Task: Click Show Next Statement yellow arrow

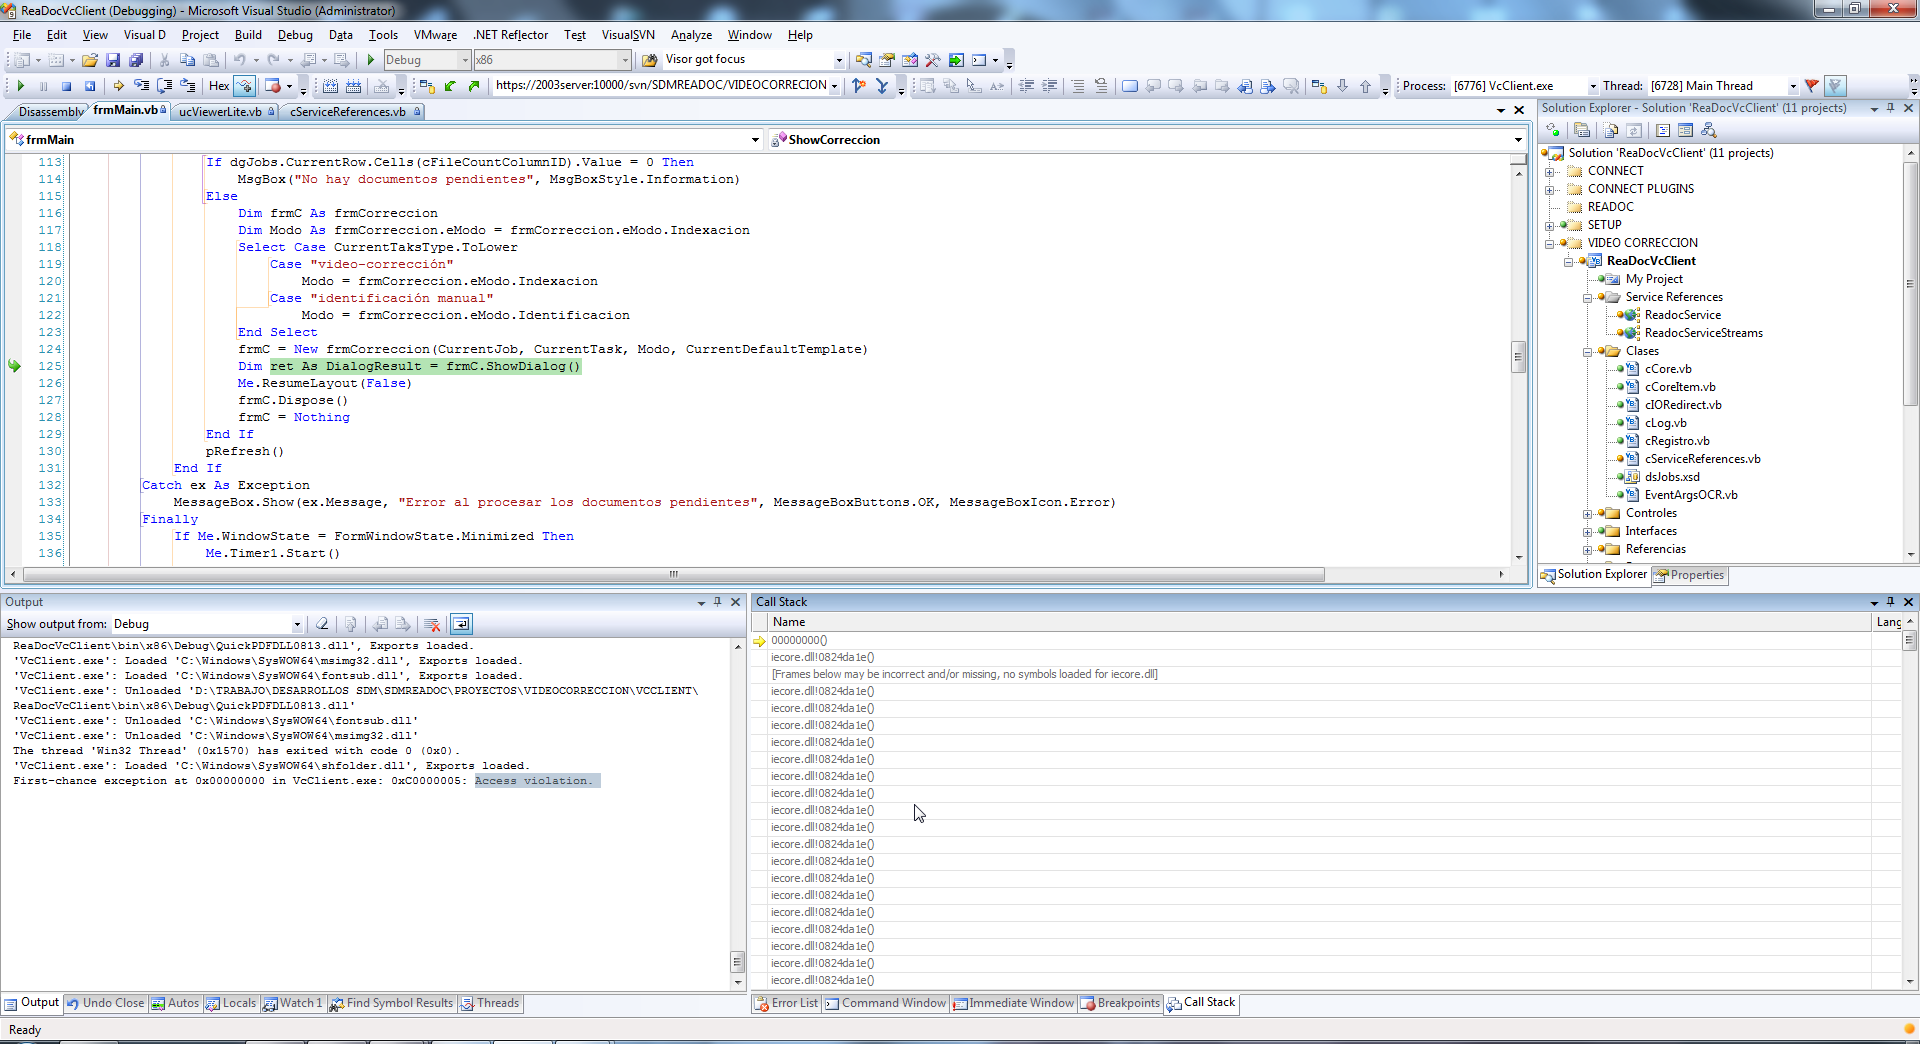Action: click(118, 86)
